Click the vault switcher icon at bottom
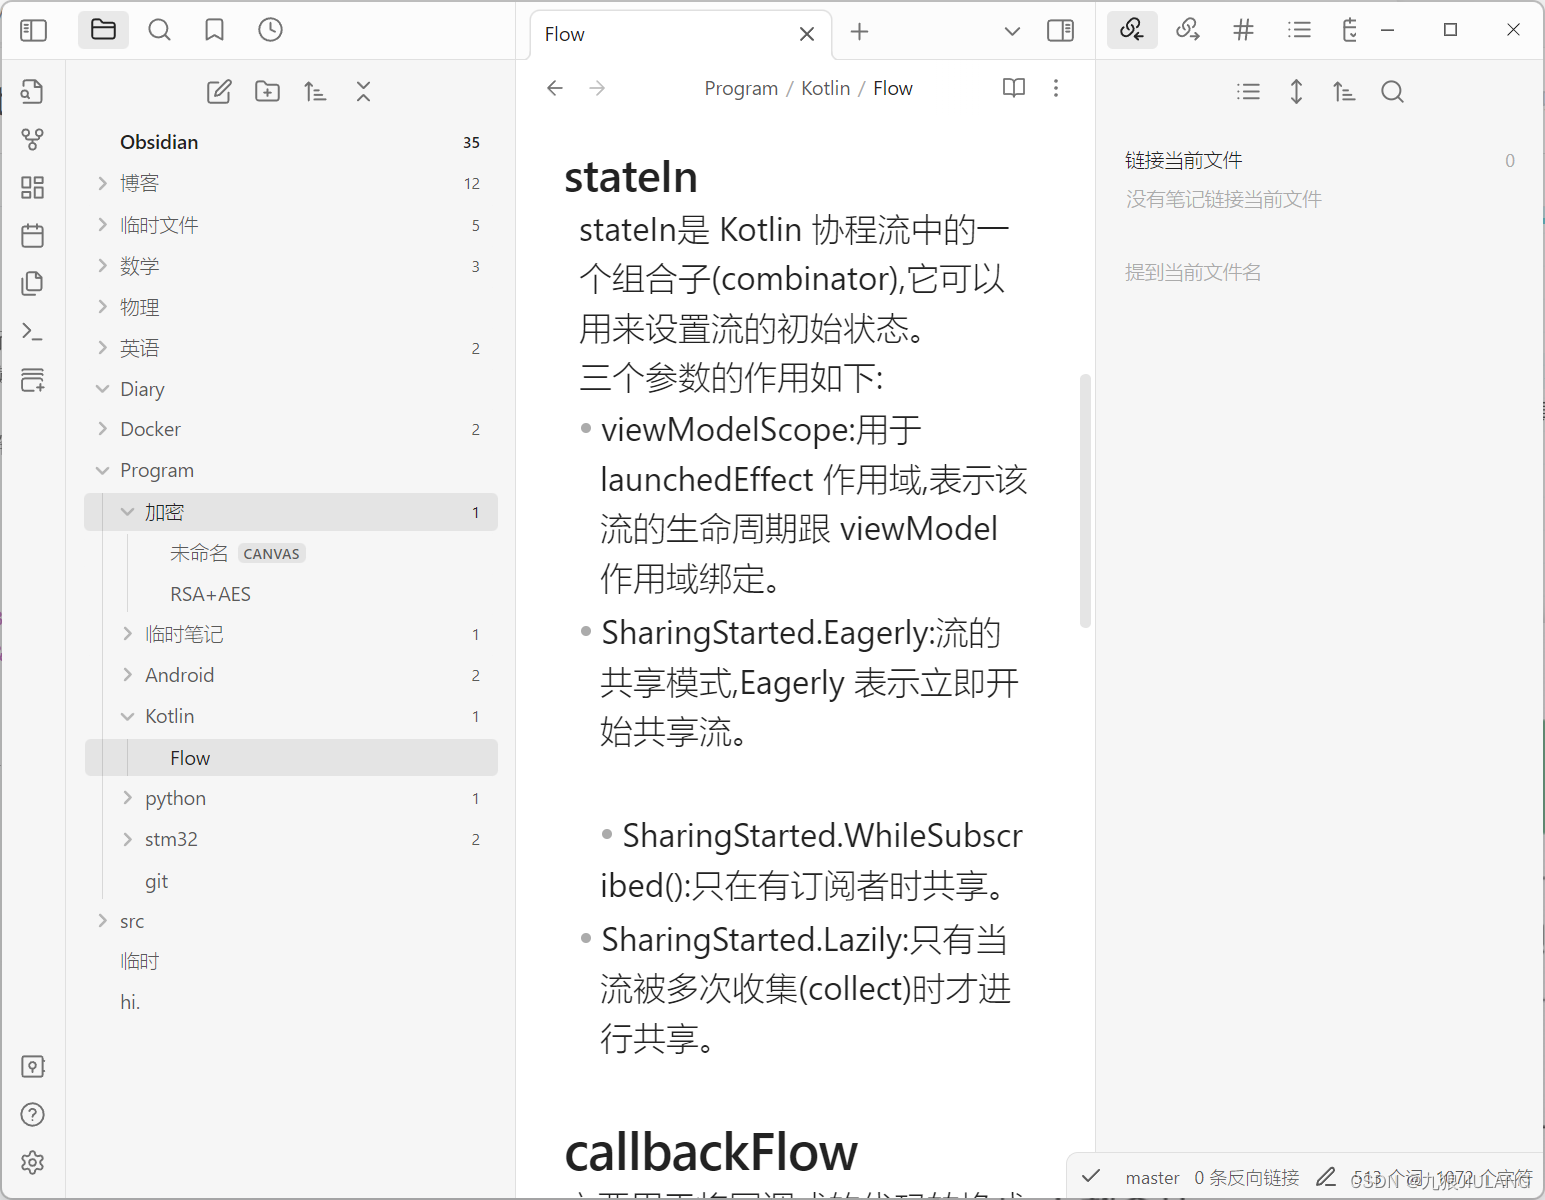Screen dimensions: 1545x1200 [32, 1066]
